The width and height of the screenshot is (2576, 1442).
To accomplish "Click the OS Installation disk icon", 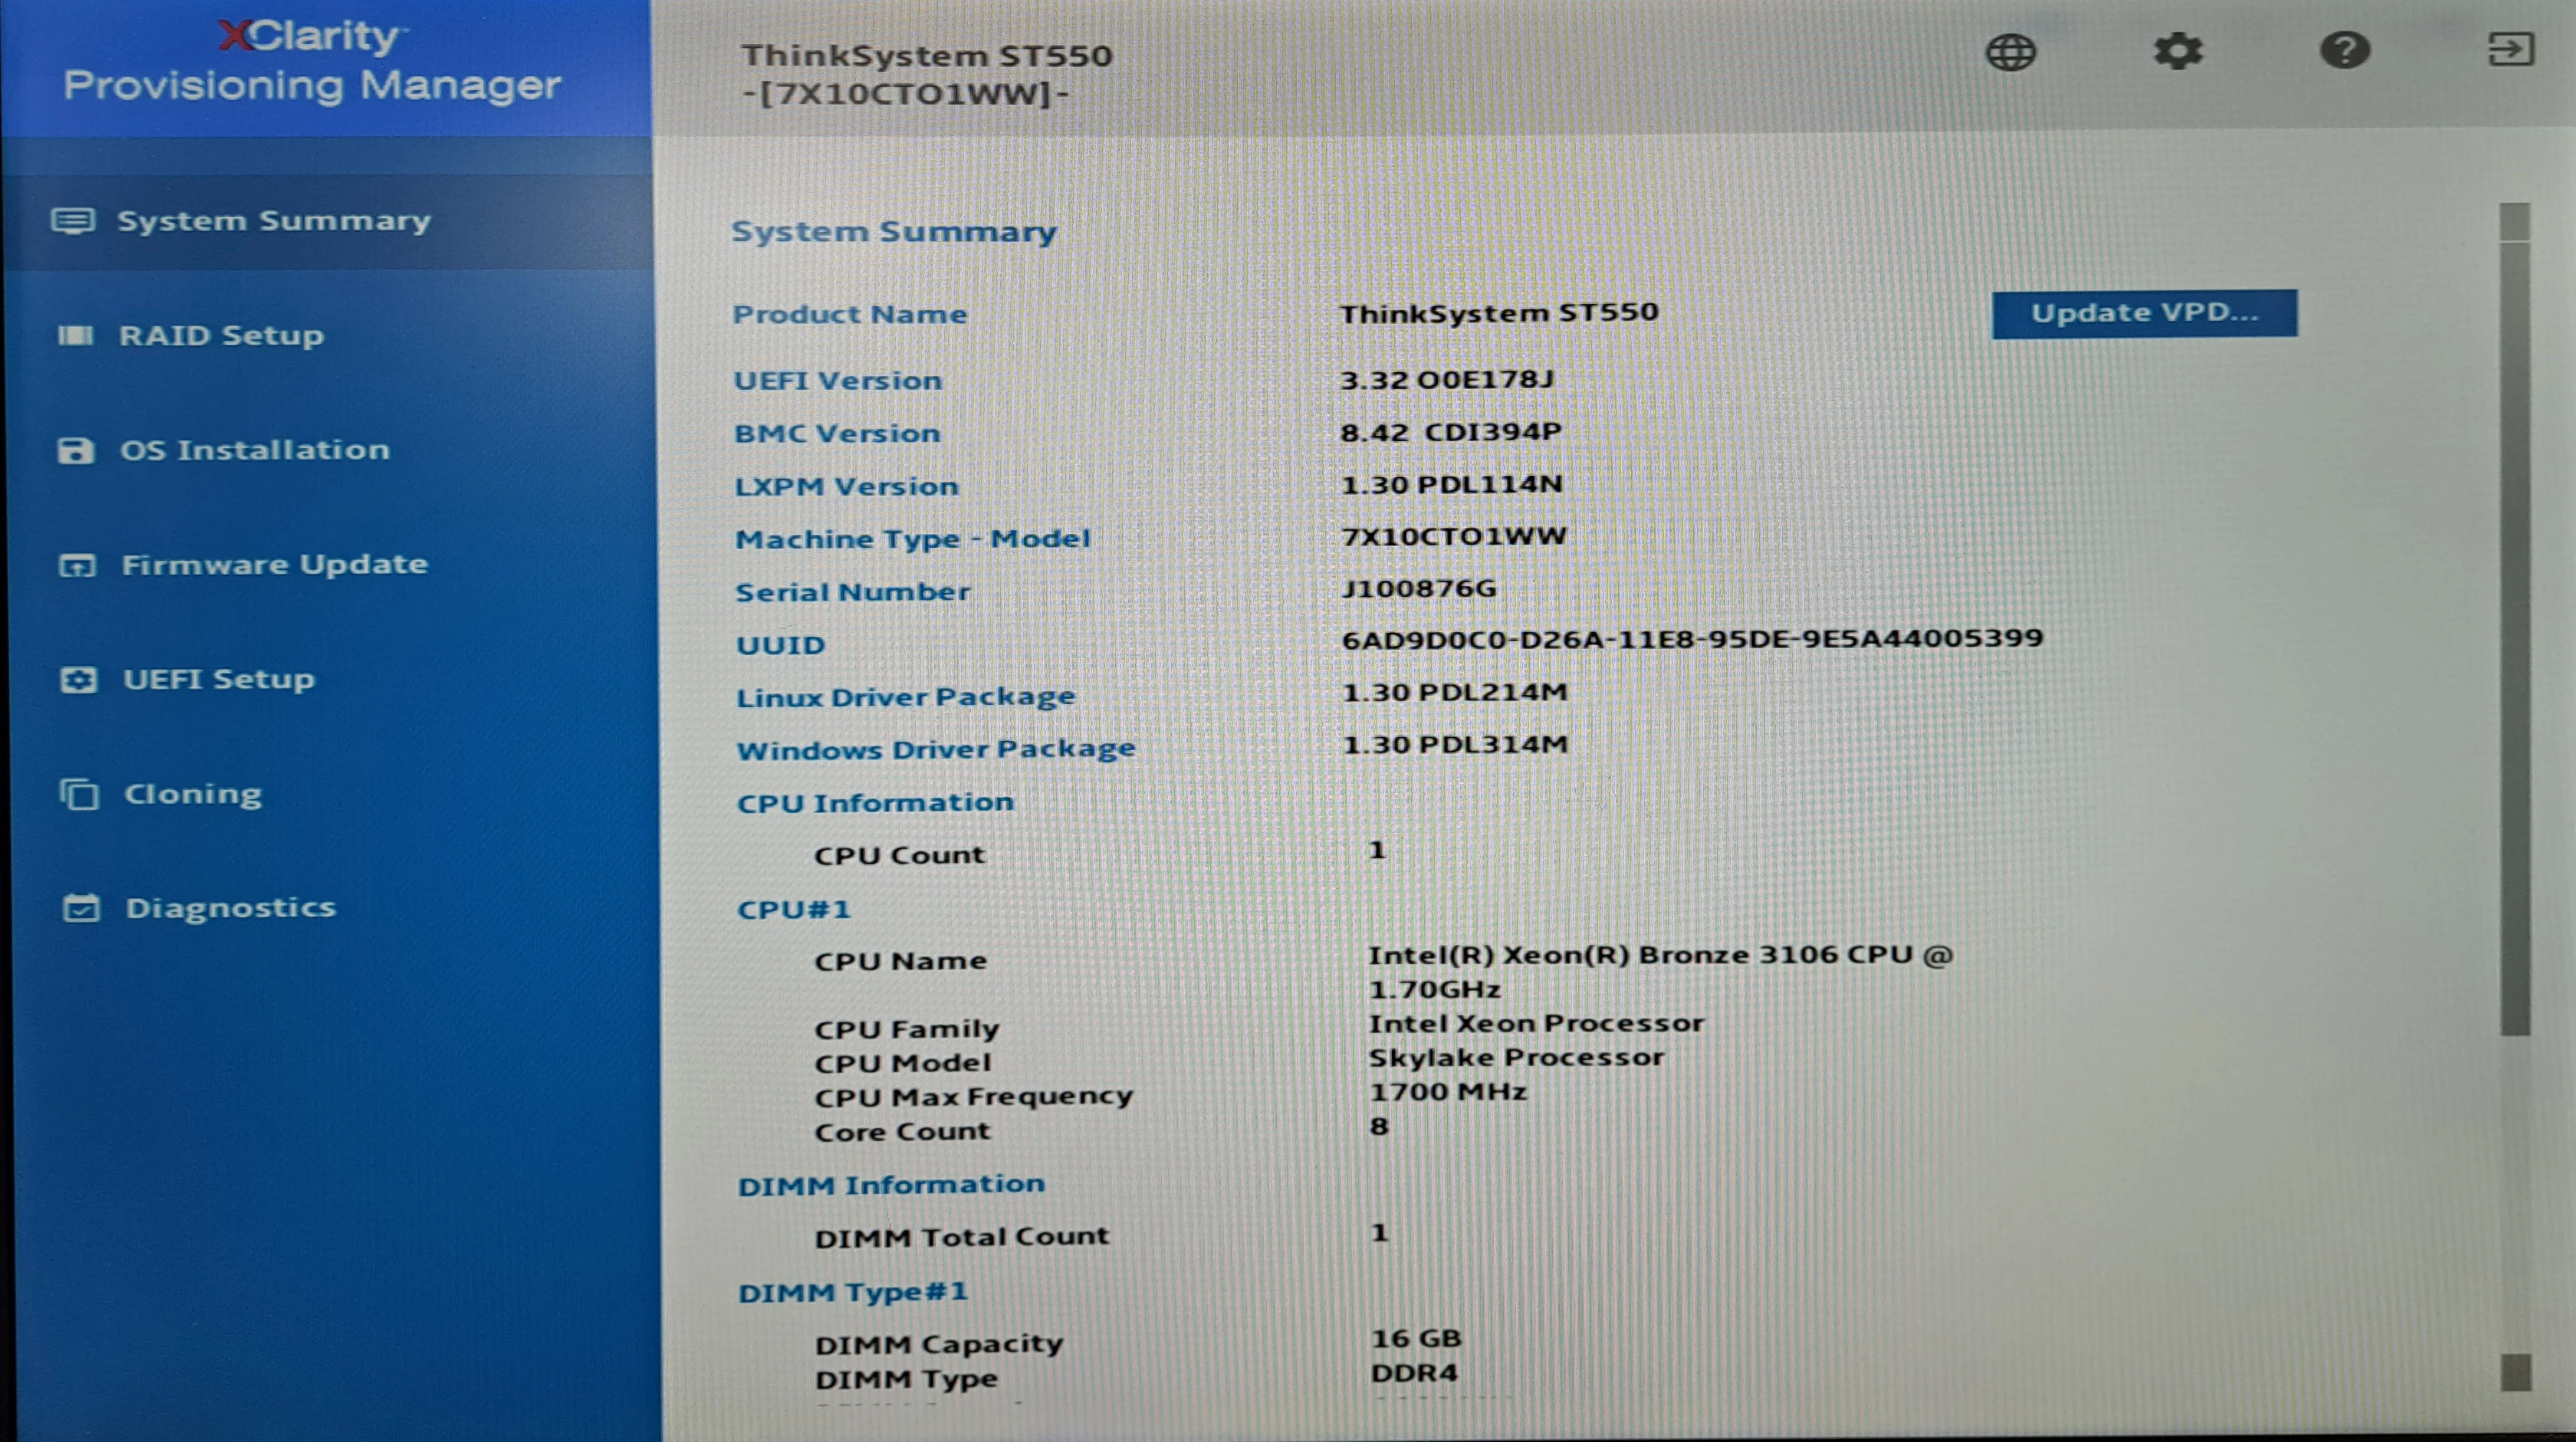I will coord(75,451).
